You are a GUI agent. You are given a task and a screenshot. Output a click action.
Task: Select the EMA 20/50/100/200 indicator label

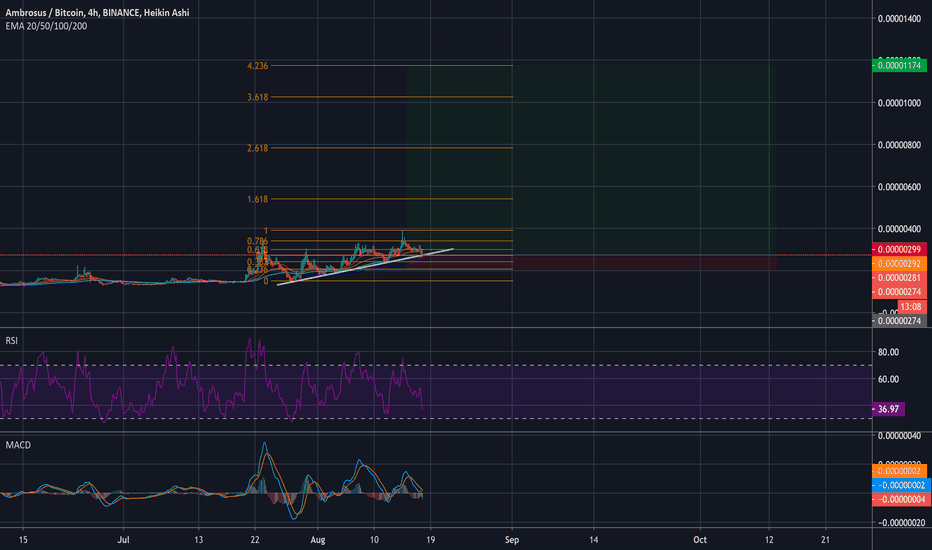tap(46, 26)
